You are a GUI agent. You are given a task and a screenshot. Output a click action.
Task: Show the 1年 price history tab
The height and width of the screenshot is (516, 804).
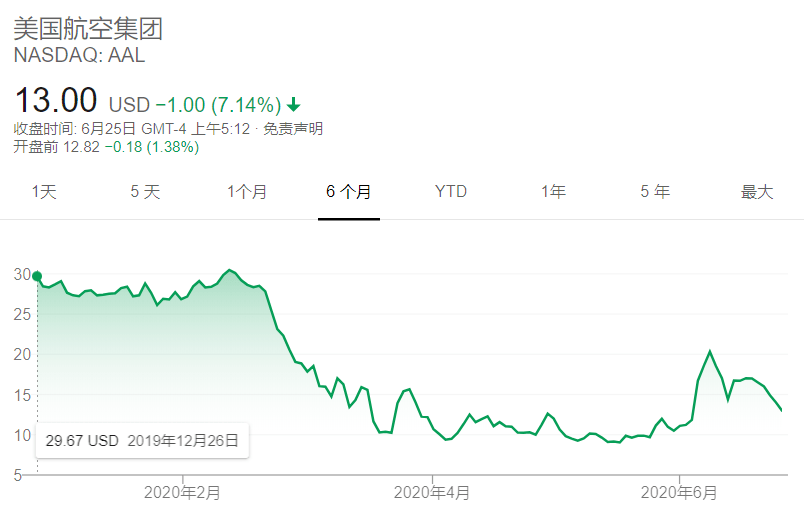[553, 192]
